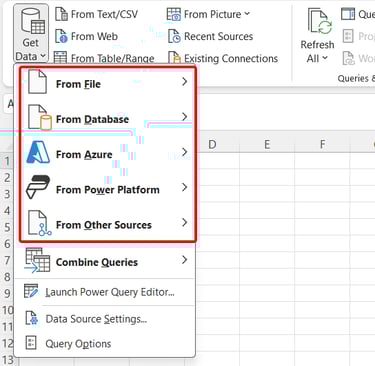Image resolution: width=375 pixels, height=366 pixels.
Task: Click the From Database cylinder icon
Action: (40, 117)
